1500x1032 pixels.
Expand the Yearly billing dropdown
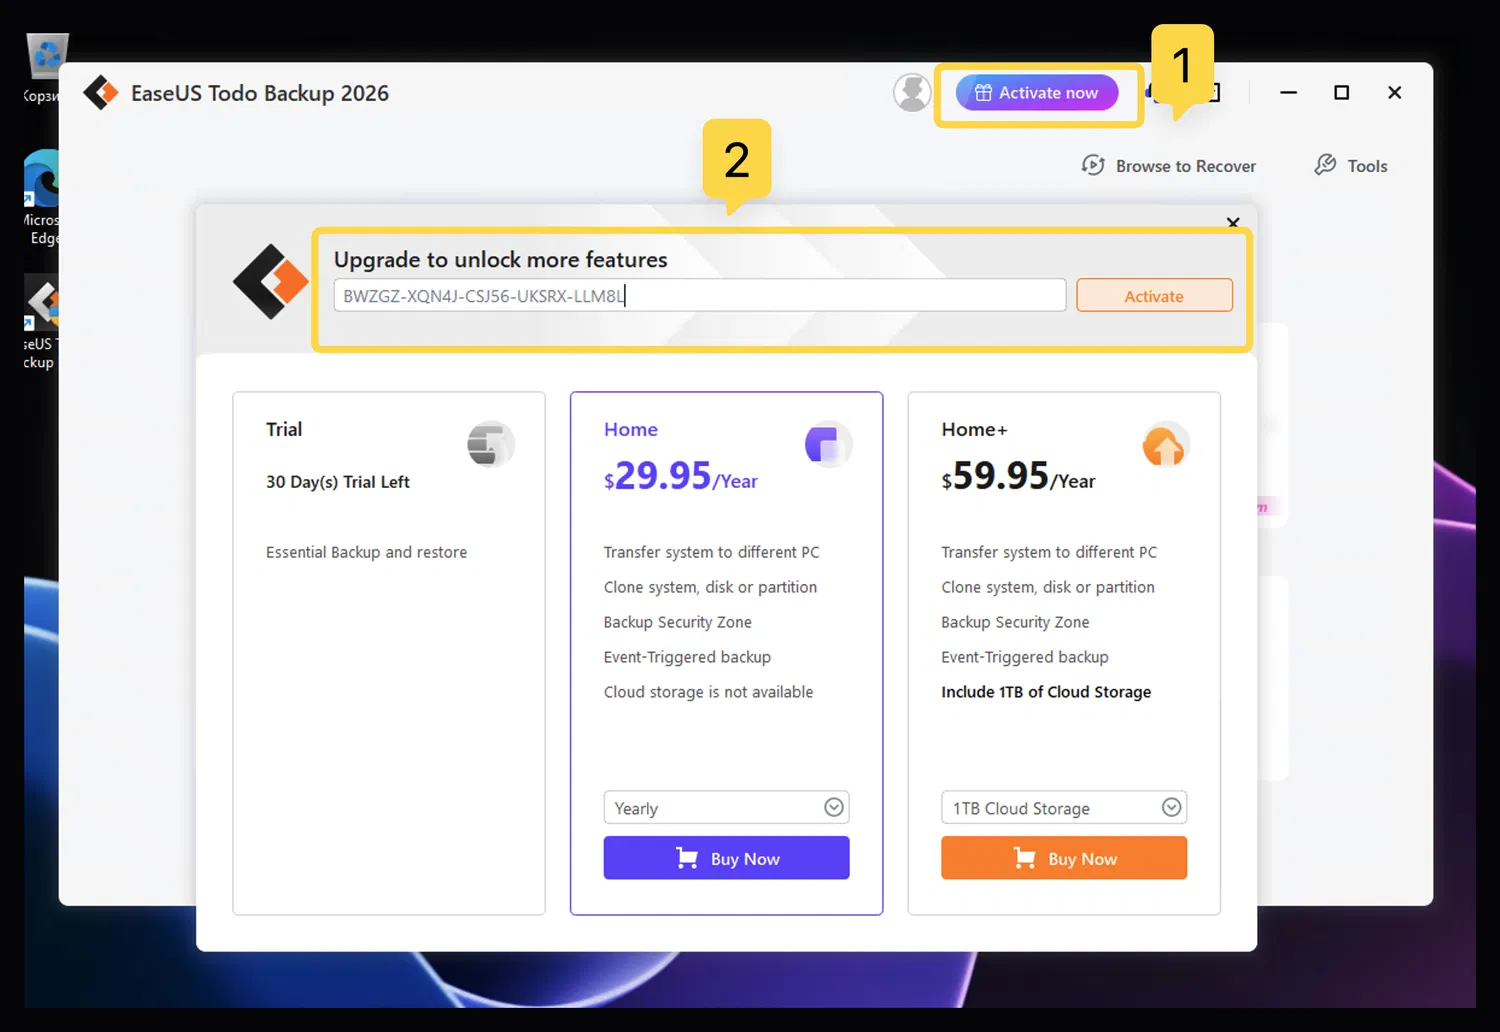[x=727, y=808]
